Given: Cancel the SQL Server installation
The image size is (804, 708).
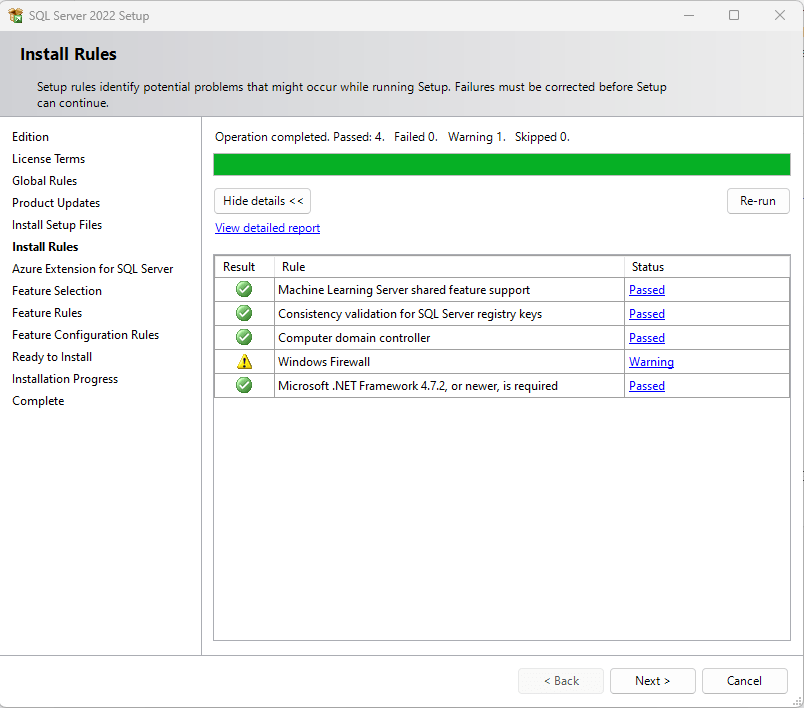Looking at the screenshot, I should tap(744, 680).
